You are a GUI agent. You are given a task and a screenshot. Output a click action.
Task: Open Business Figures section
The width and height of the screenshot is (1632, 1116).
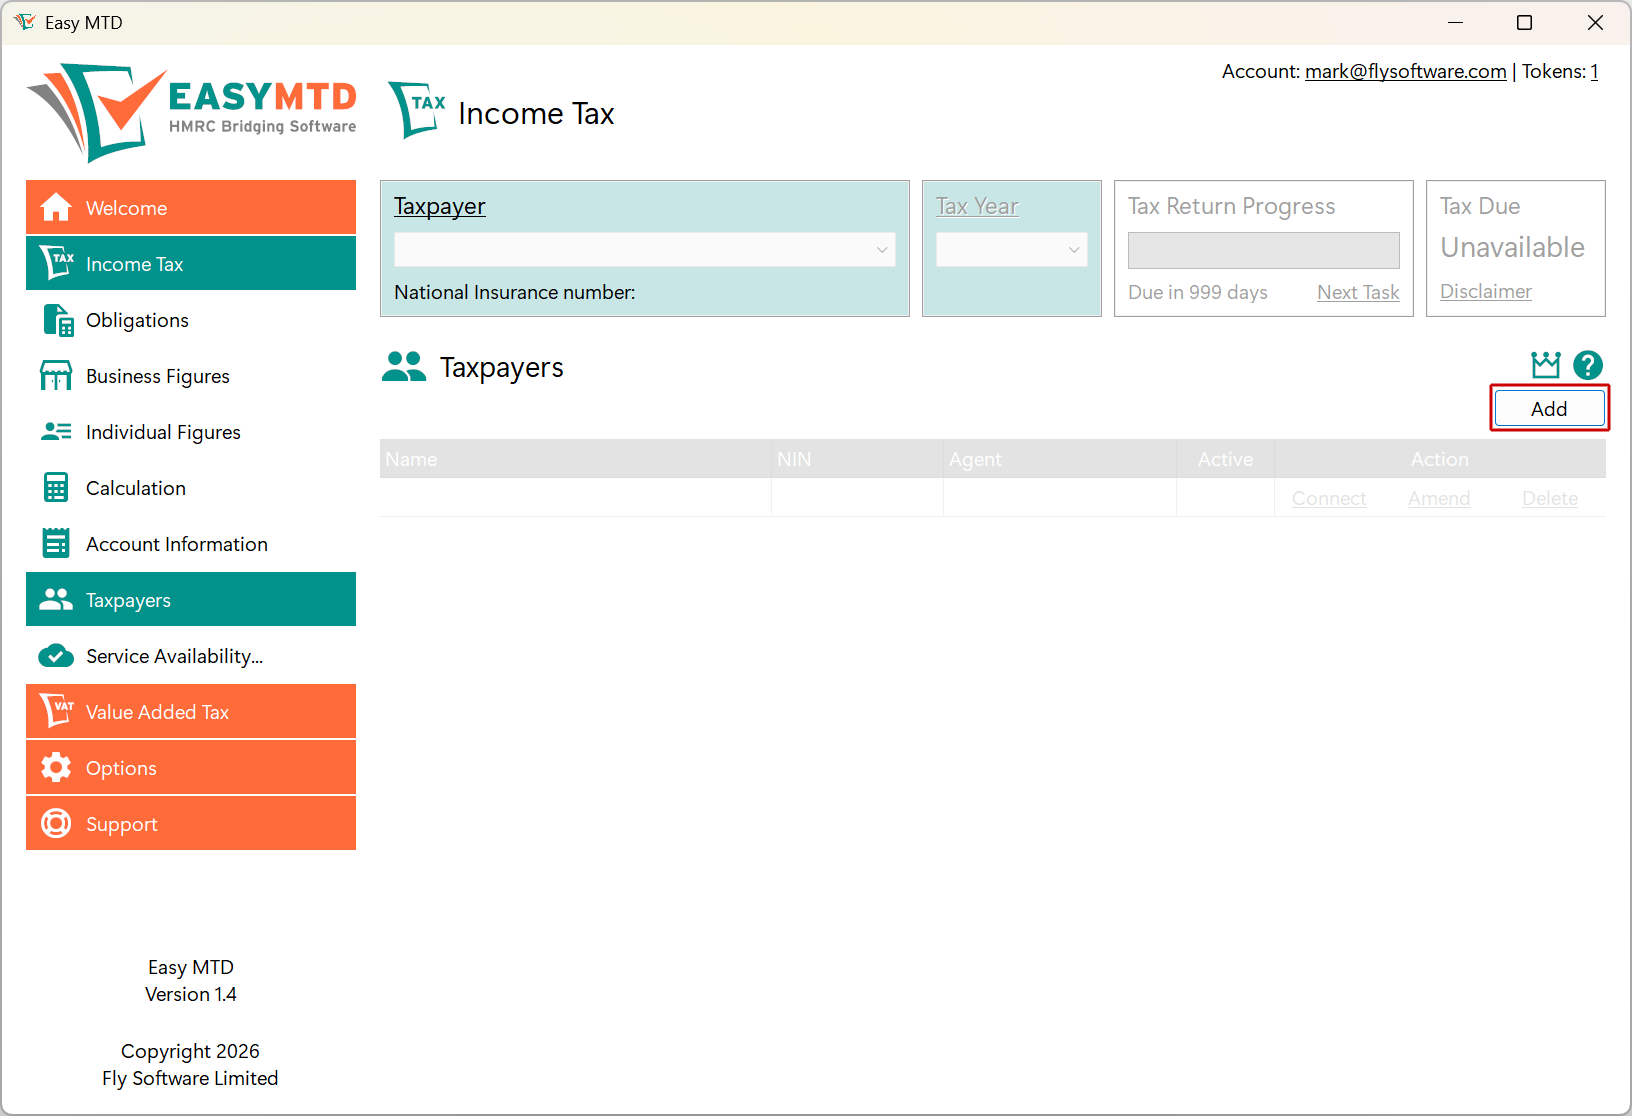point(191,376)
